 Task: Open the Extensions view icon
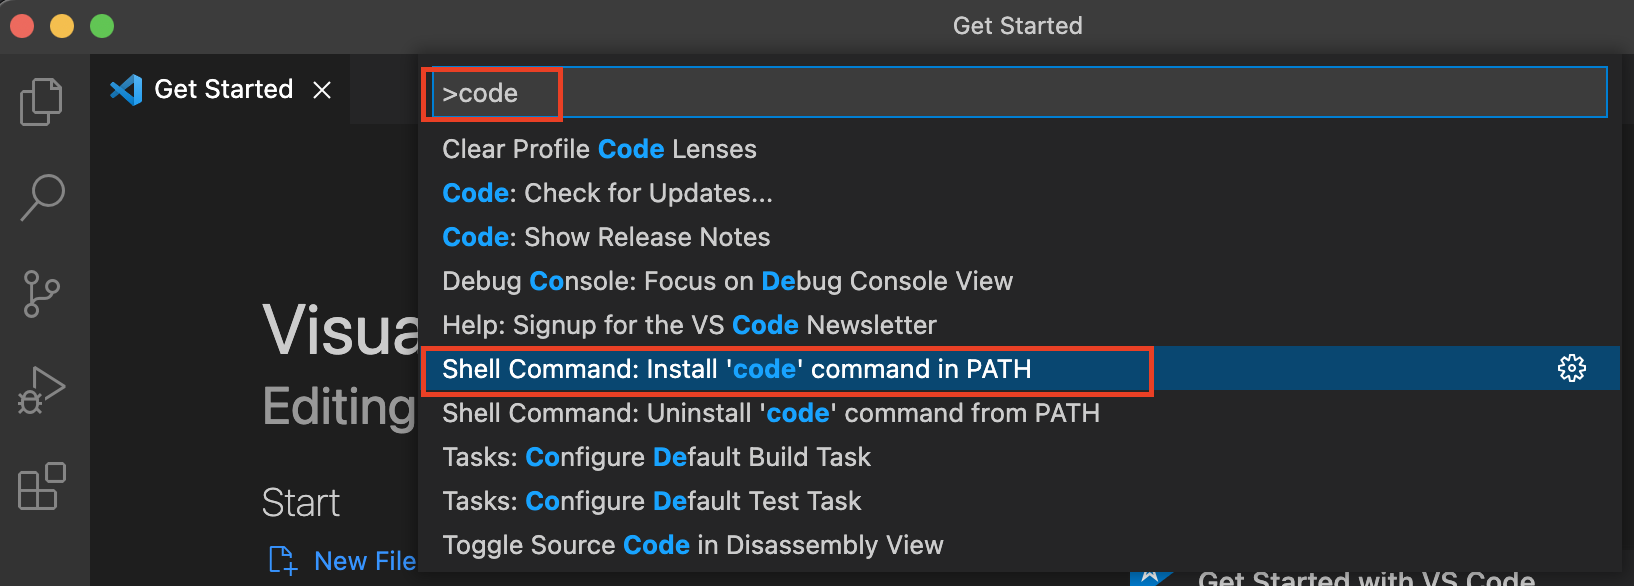tap(41, 486)
